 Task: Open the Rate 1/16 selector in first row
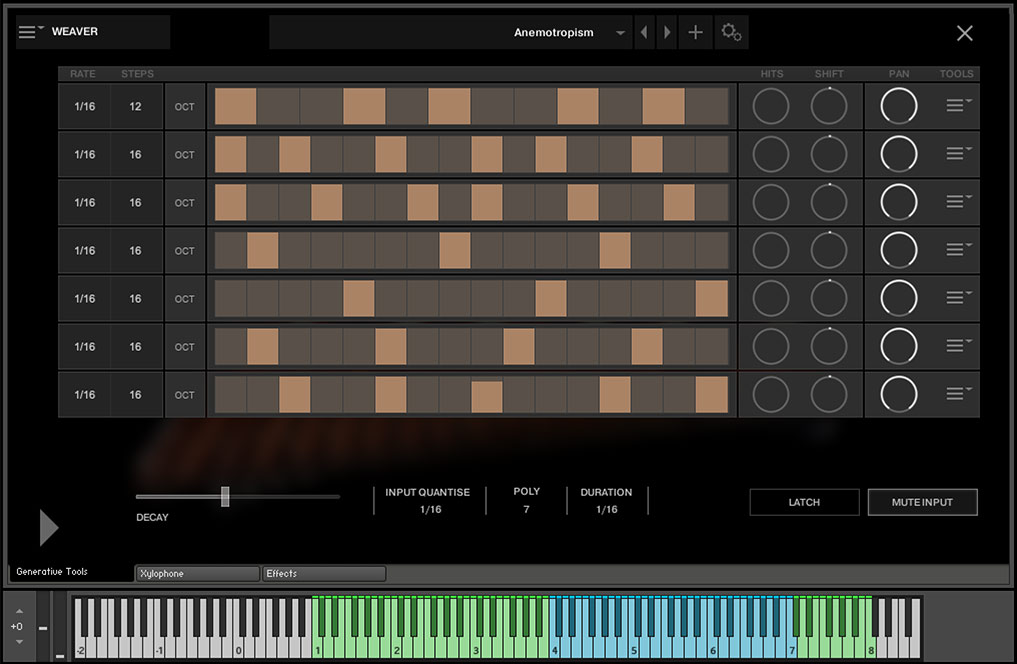tap(84, 106)
